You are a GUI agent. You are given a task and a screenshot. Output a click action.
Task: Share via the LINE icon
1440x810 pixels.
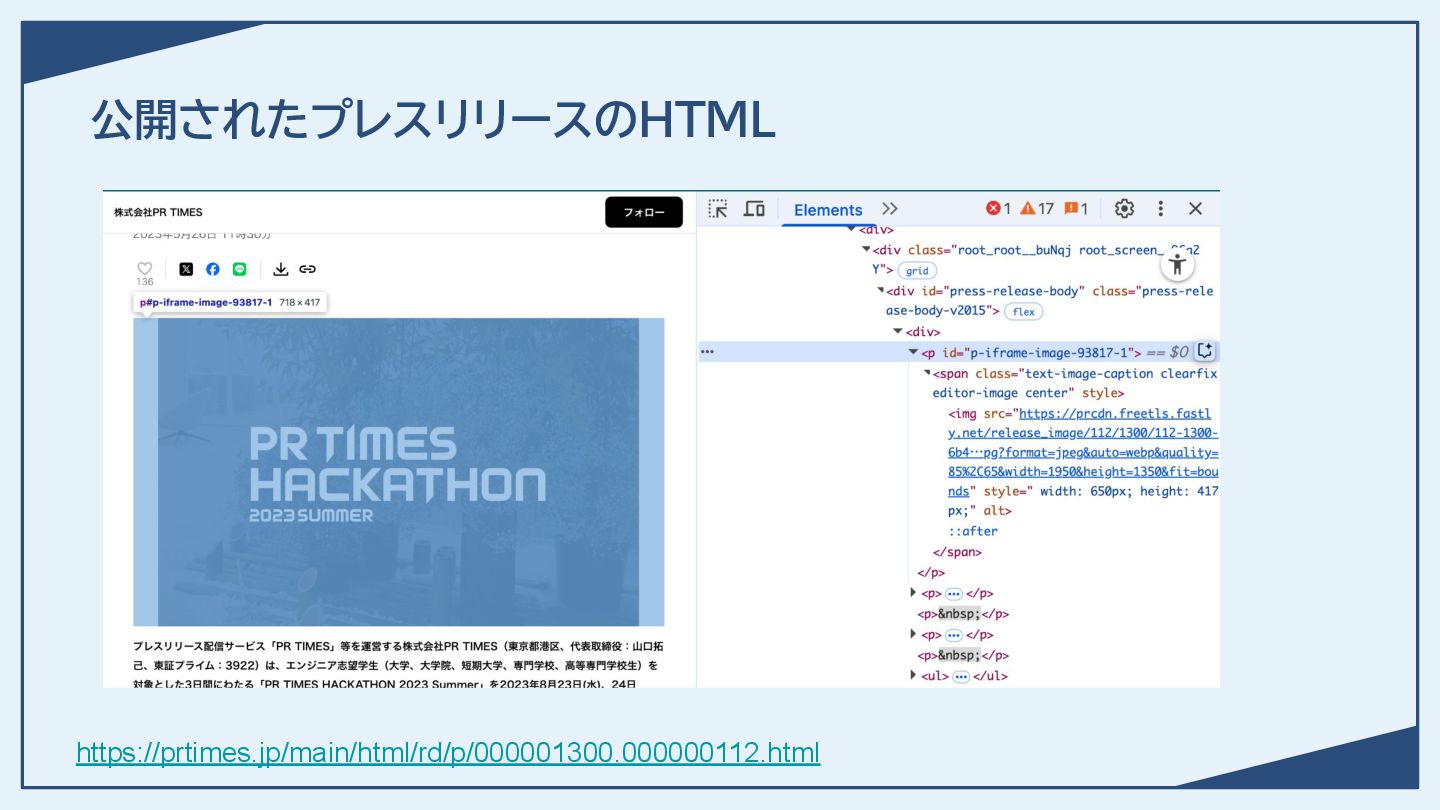[x=240, y=269]
